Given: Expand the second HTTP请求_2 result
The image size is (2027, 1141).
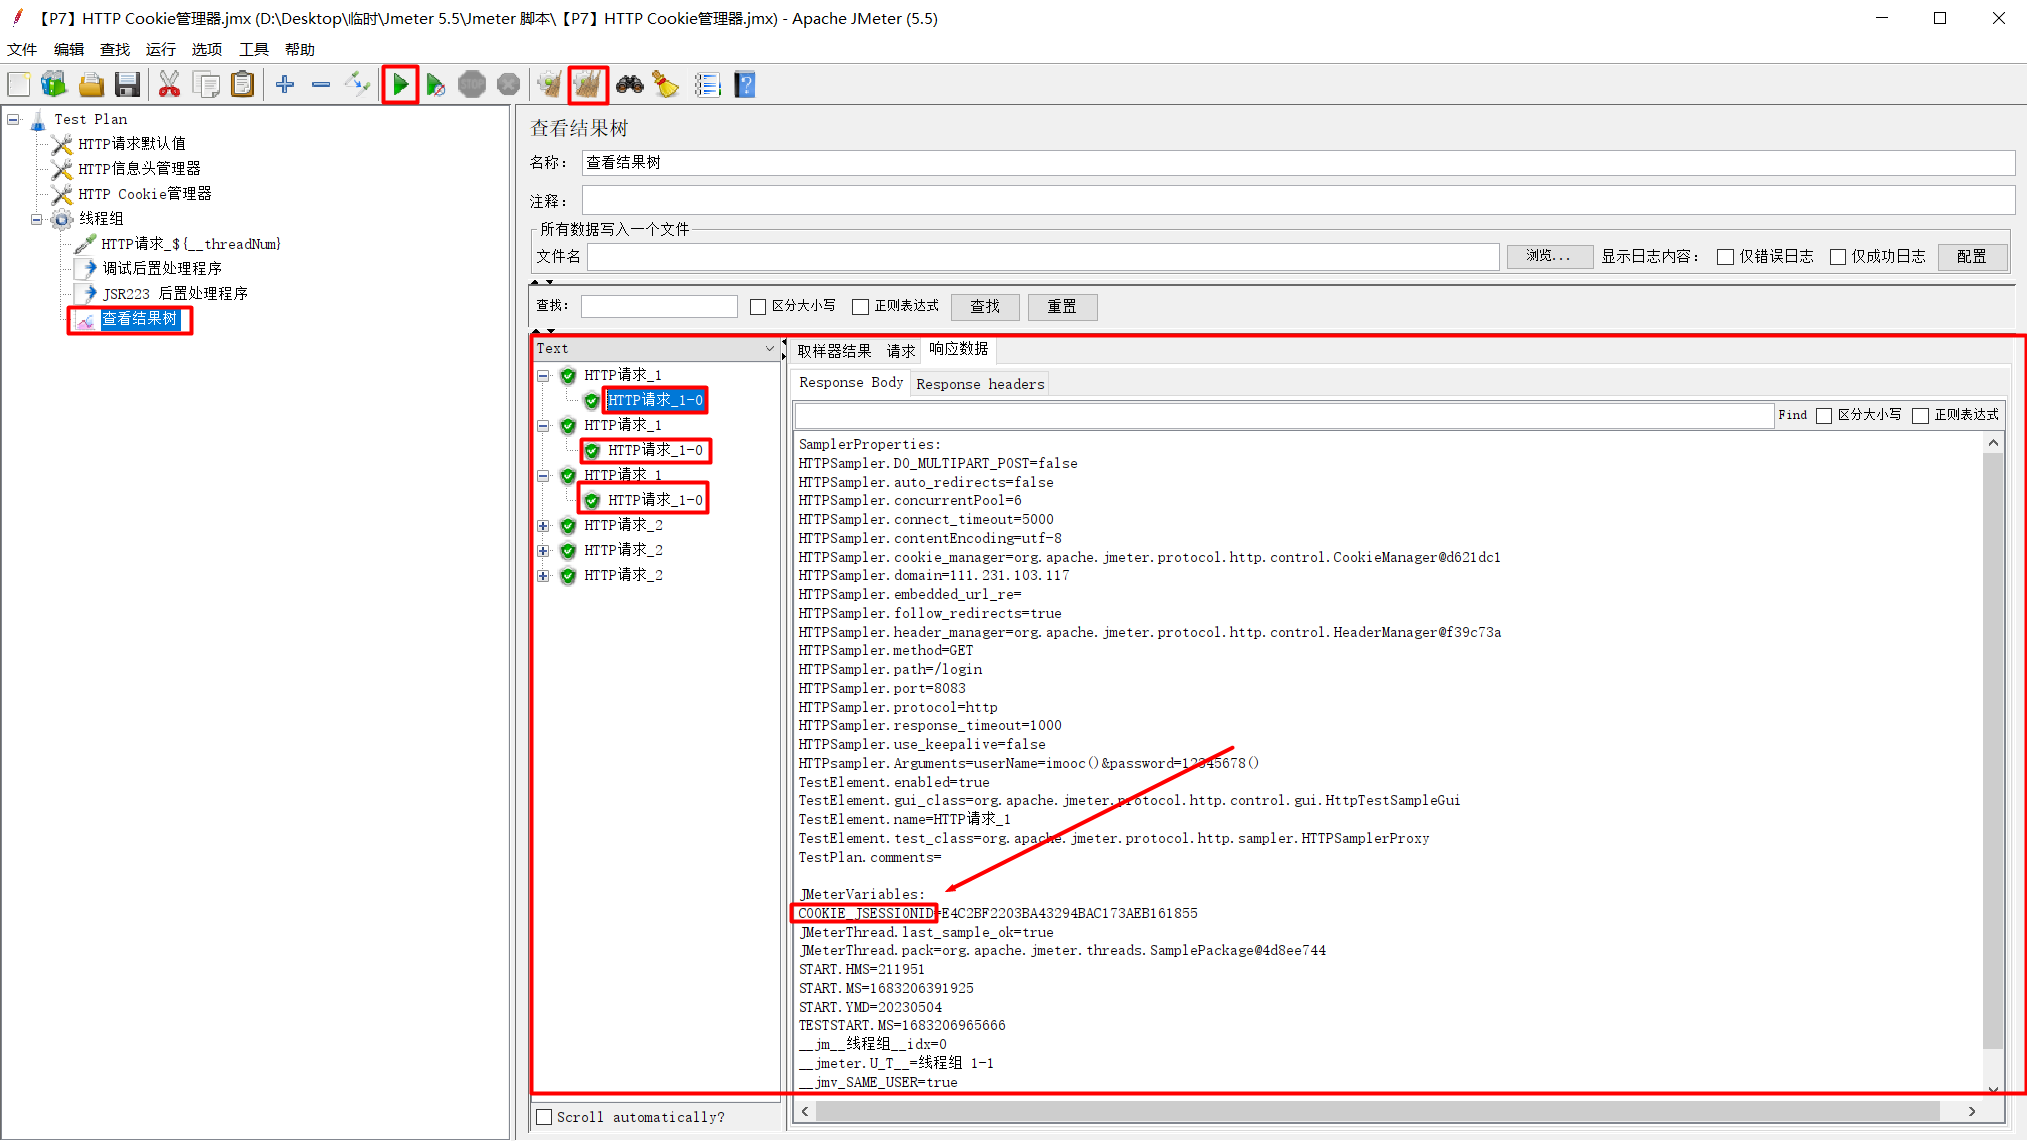Looking at the screenshot, I should tap(543, 551).
